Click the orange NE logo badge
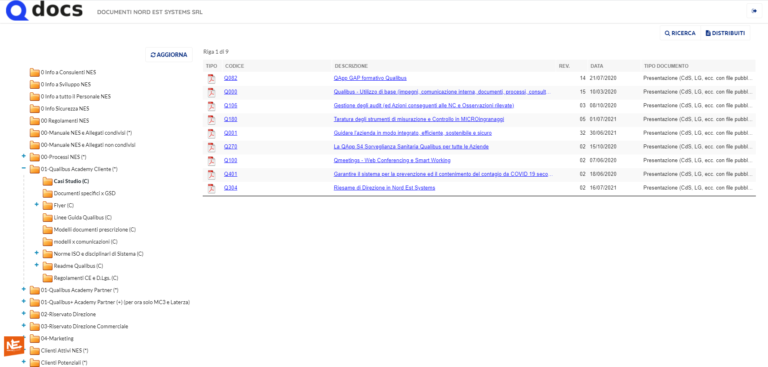Screen dimensions: 768x367 [x=14, y=346]
